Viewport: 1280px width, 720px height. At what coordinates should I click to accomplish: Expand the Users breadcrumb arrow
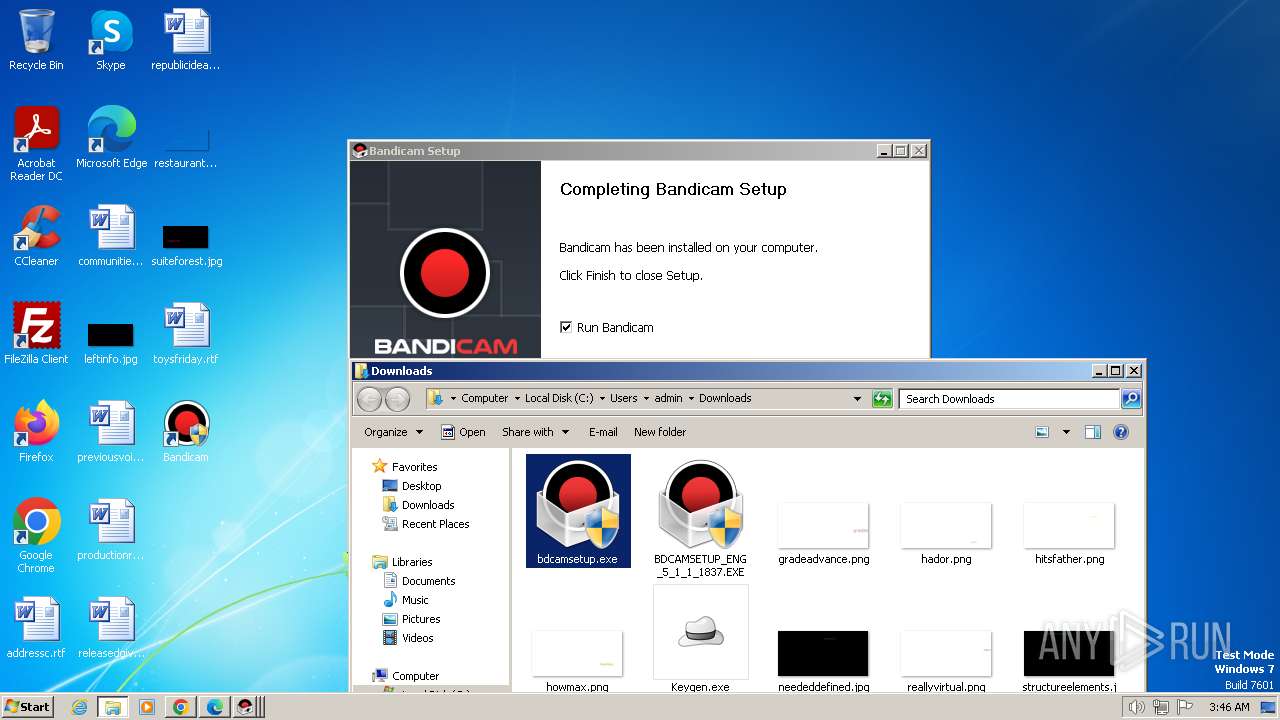(646, 398)
